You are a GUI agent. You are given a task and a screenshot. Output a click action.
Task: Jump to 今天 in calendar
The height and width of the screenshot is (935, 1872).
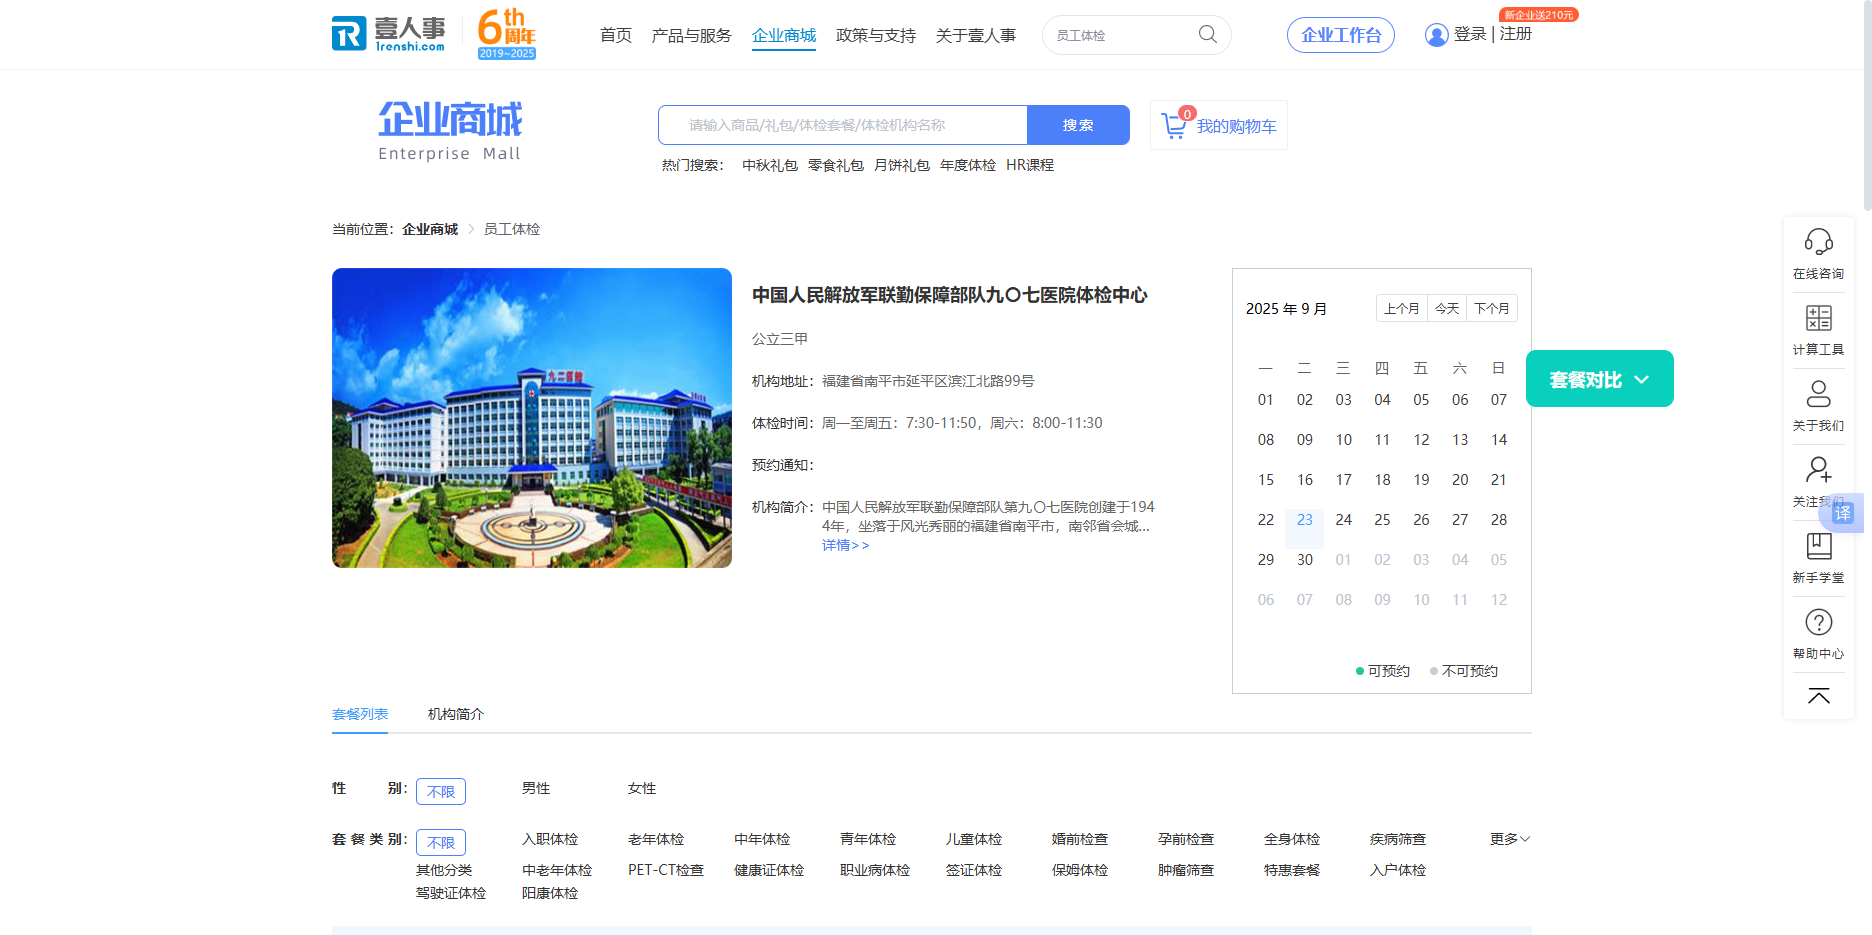point(1447,308)
